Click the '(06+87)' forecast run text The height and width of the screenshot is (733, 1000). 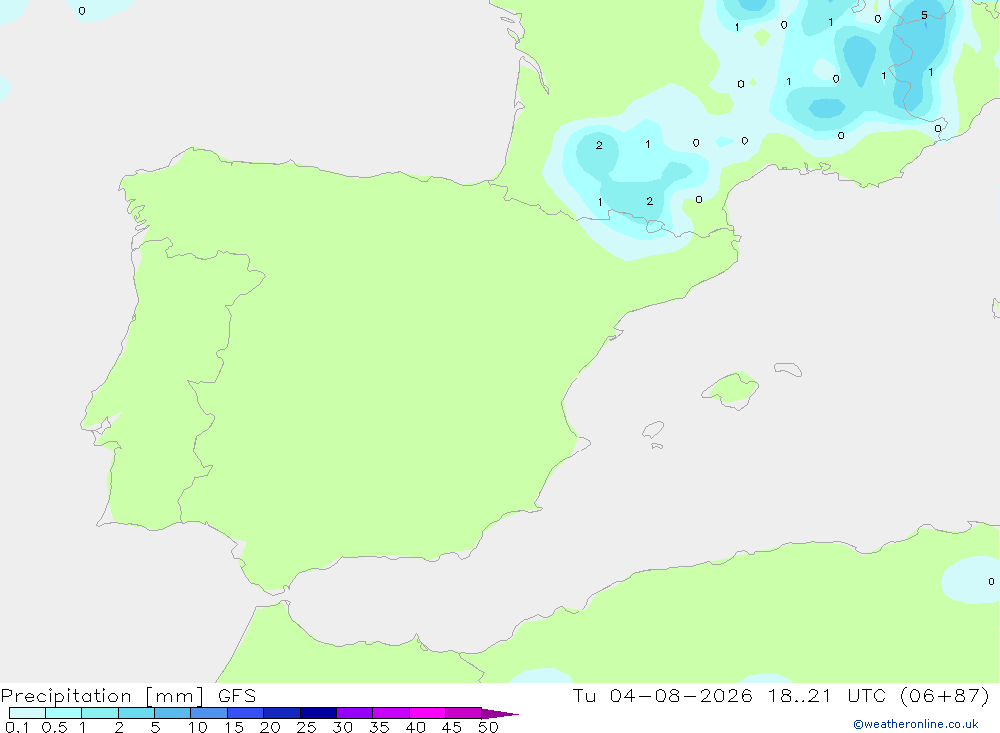click(945, 695)
